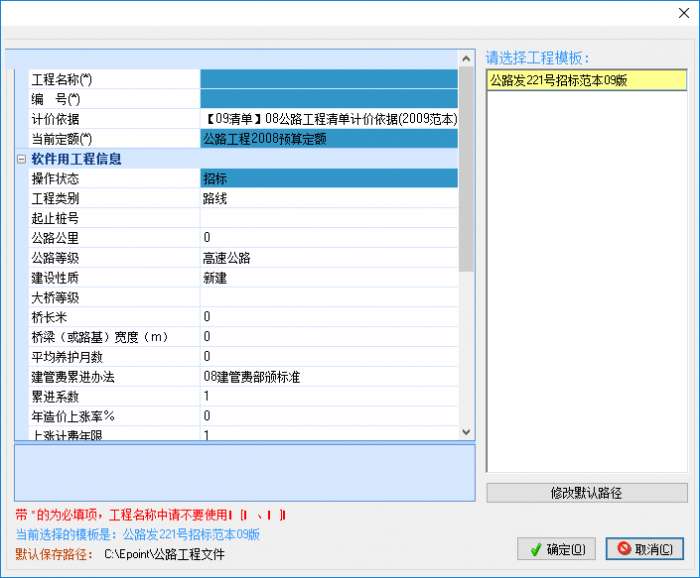Click the scrollbar up arrow
Image resolution: width=700 pixels, height=578 pixels.
click(x=466, y=58)
